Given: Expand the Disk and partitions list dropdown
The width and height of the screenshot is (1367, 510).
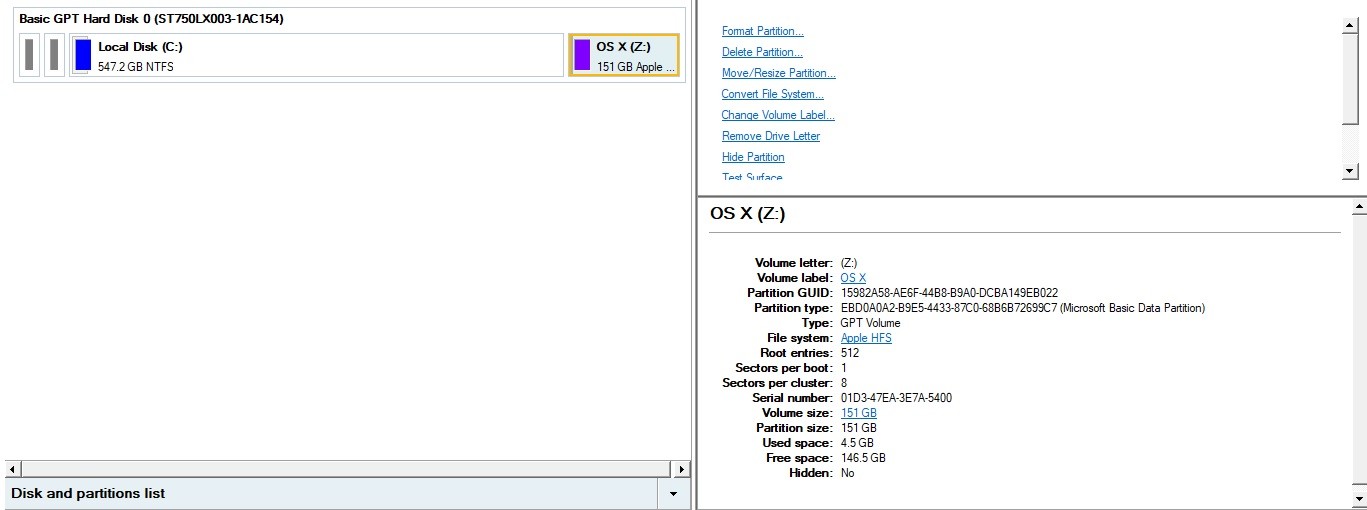Looking at the screenshot, I should (673, 494).
